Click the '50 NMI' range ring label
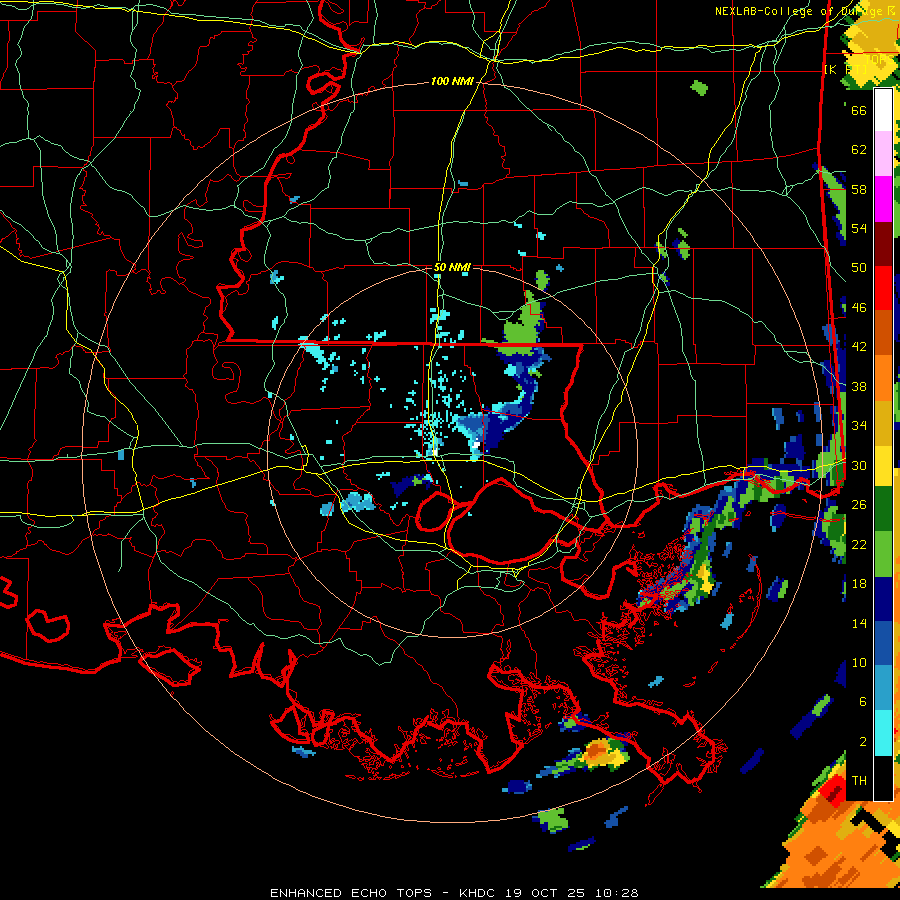The width and height of the screenshot is (900, 900). [x=452, y=267]
